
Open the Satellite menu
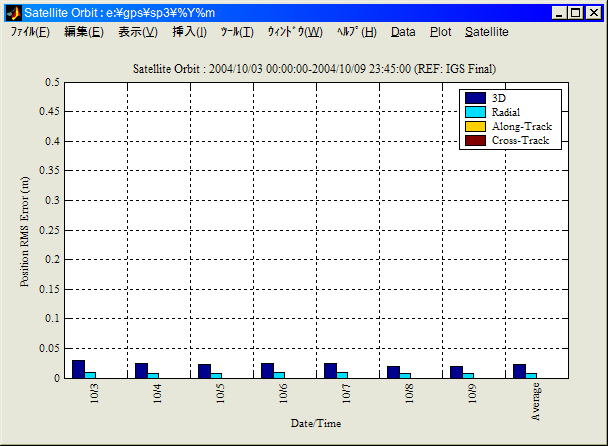pyautogui.click(x=486, y=32)
